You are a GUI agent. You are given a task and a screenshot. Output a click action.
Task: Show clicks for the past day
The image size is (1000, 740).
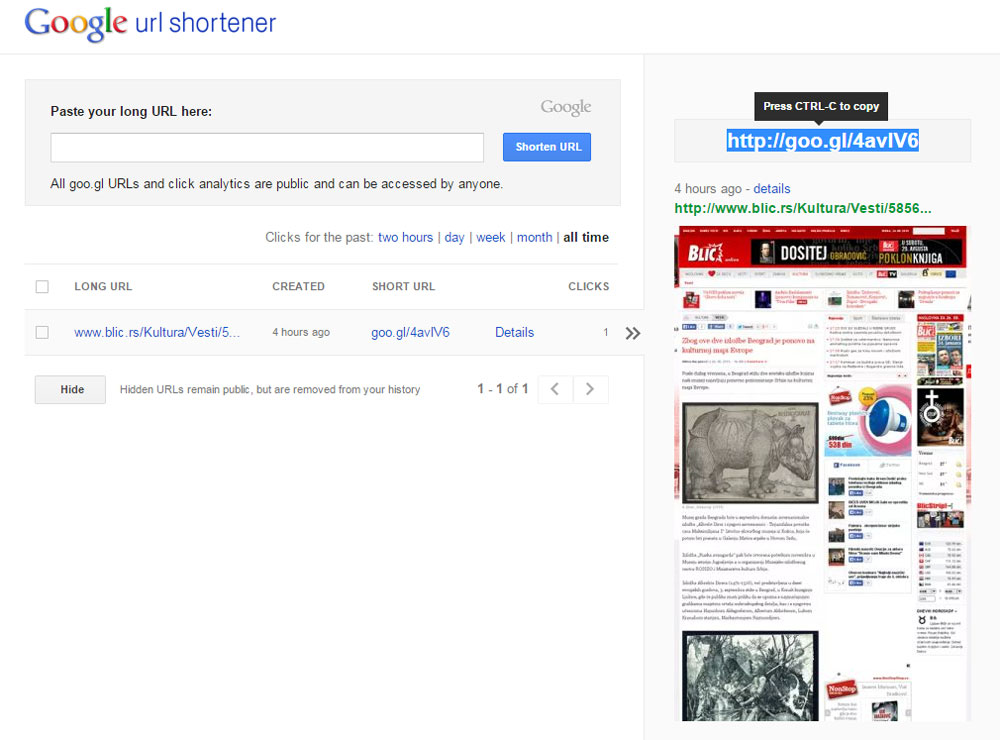(x=454, y=237)
